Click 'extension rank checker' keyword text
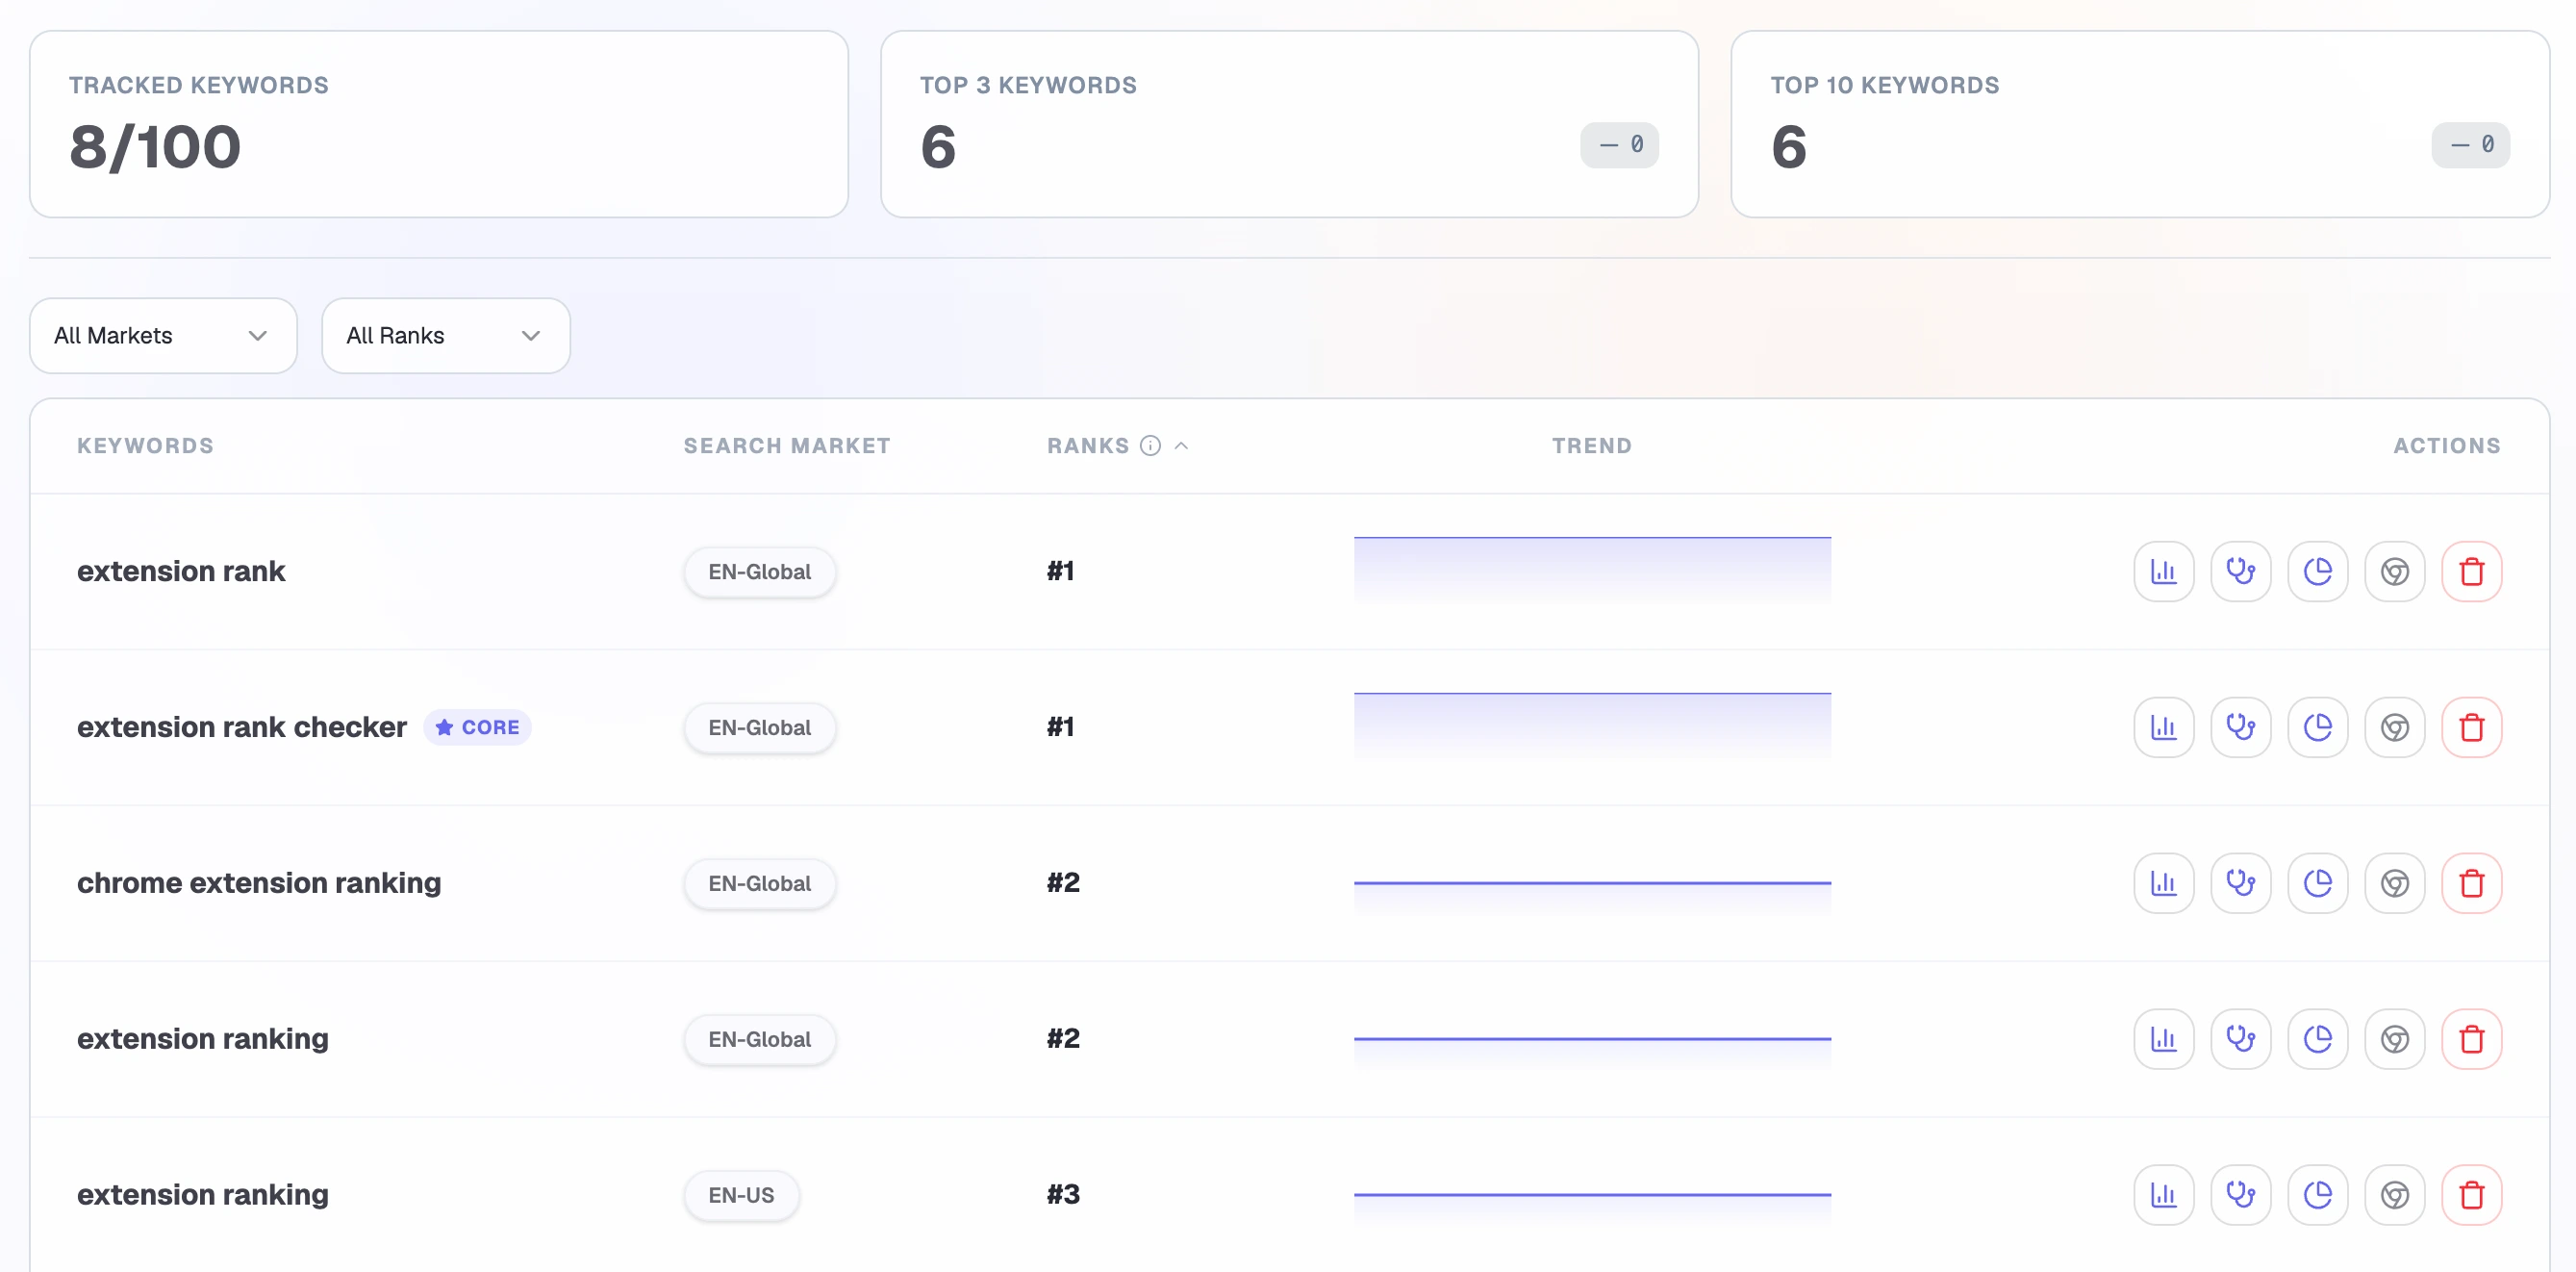Viewport: 2576px width, 1272px height. (242, 727)
